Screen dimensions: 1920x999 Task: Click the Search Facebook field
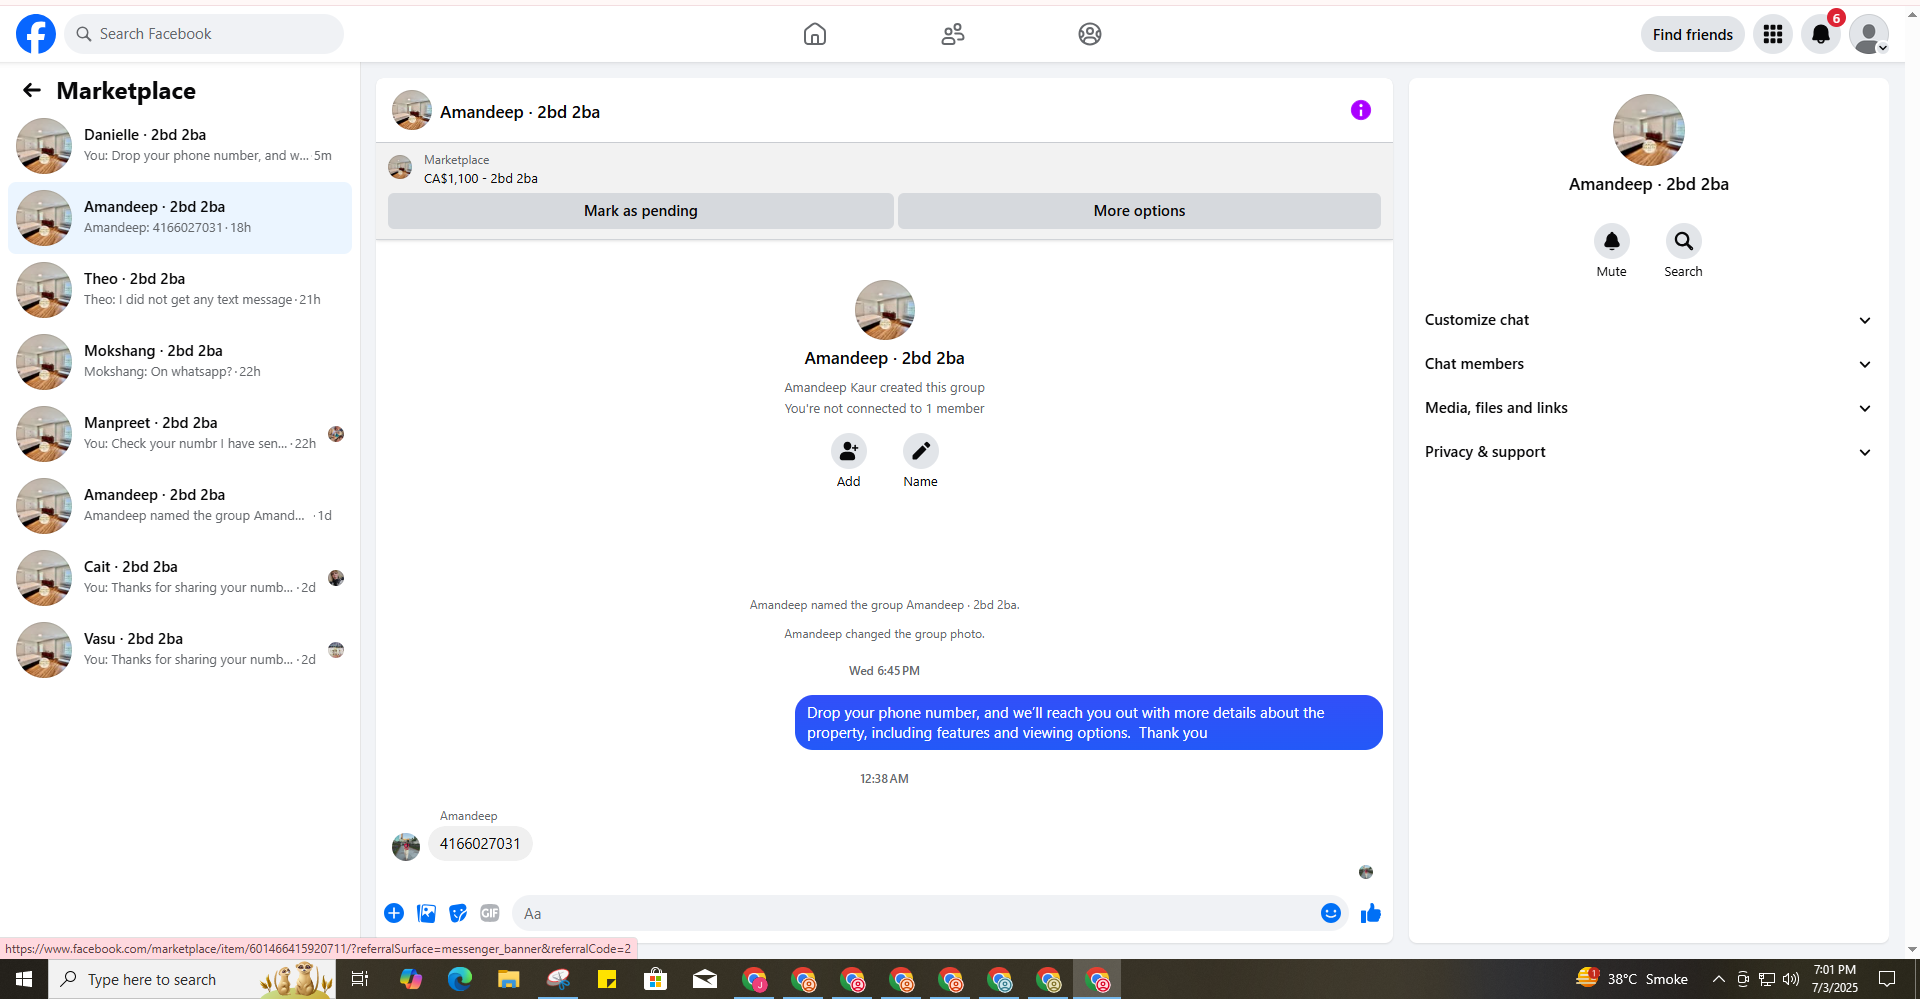coord(204,34)
